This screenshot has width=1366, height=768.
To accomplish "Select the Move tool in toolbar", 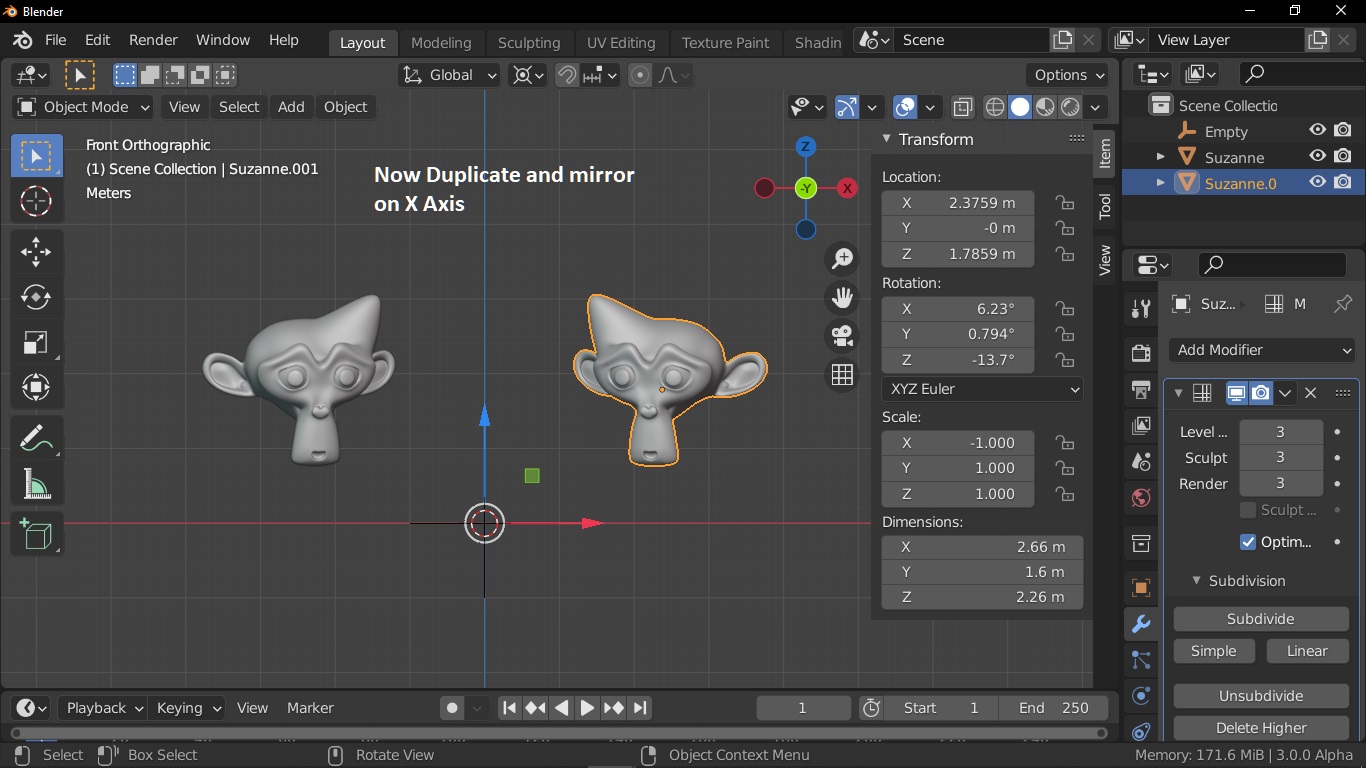I will [x=36, y=251].
